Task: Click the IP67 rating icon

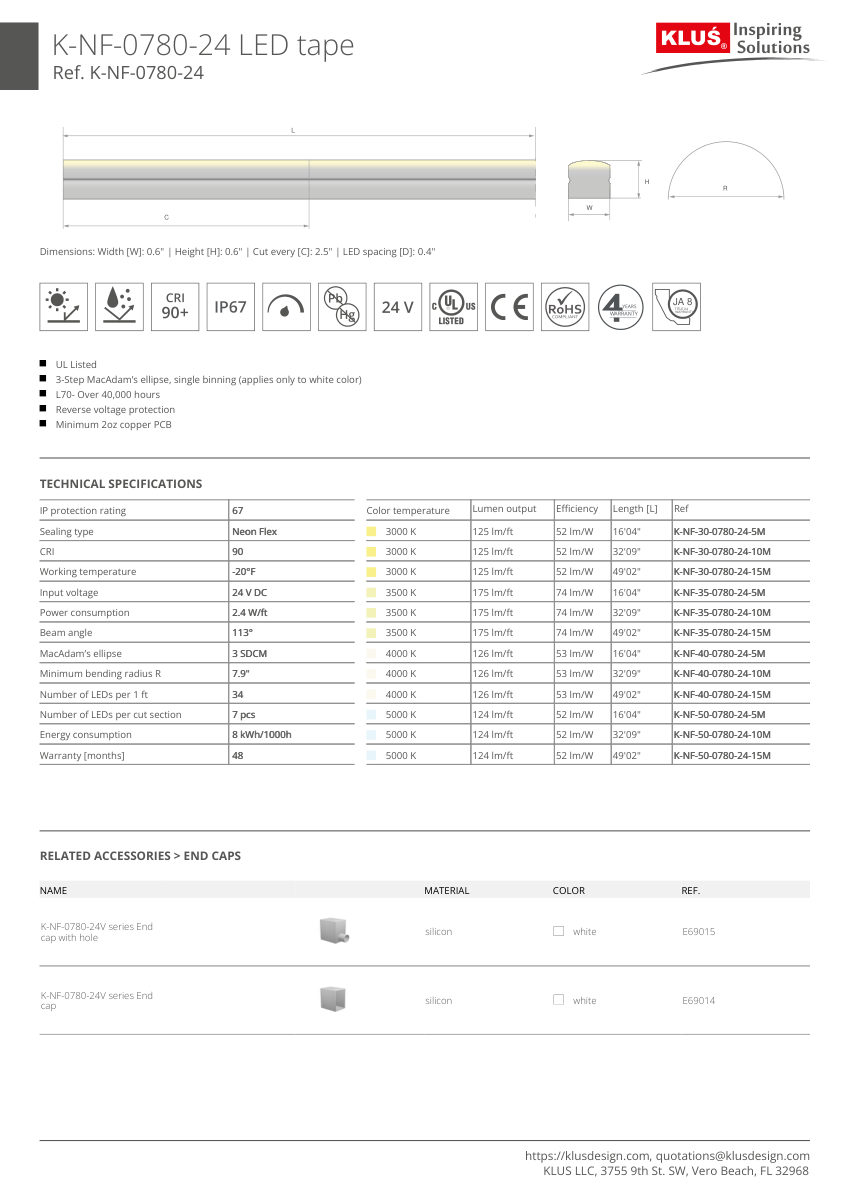Action: point(231,307)
